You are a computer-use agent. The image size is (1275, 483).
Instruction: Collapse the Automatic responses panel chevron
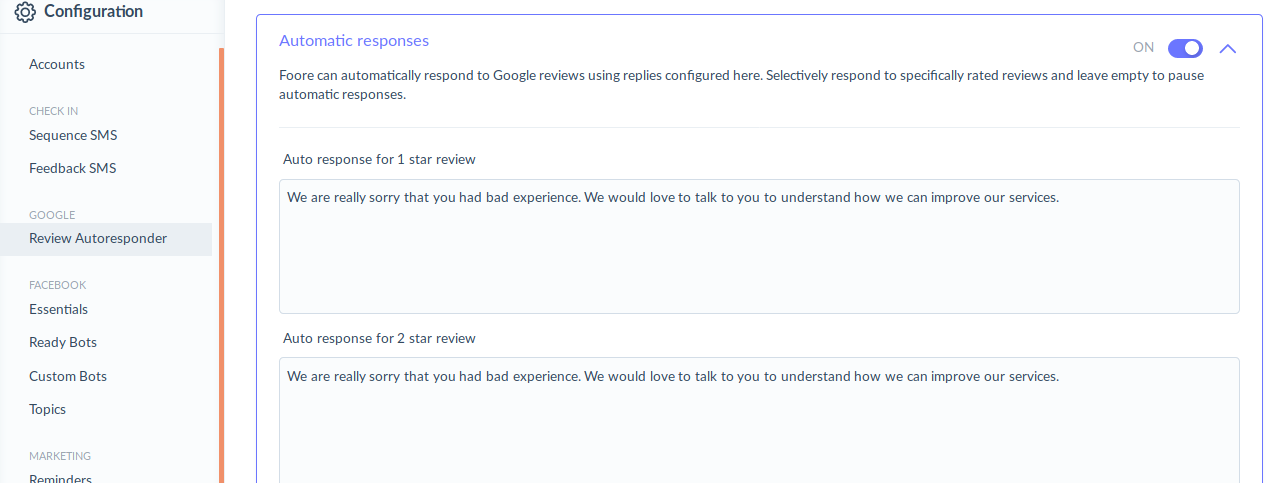[1228, 48]
